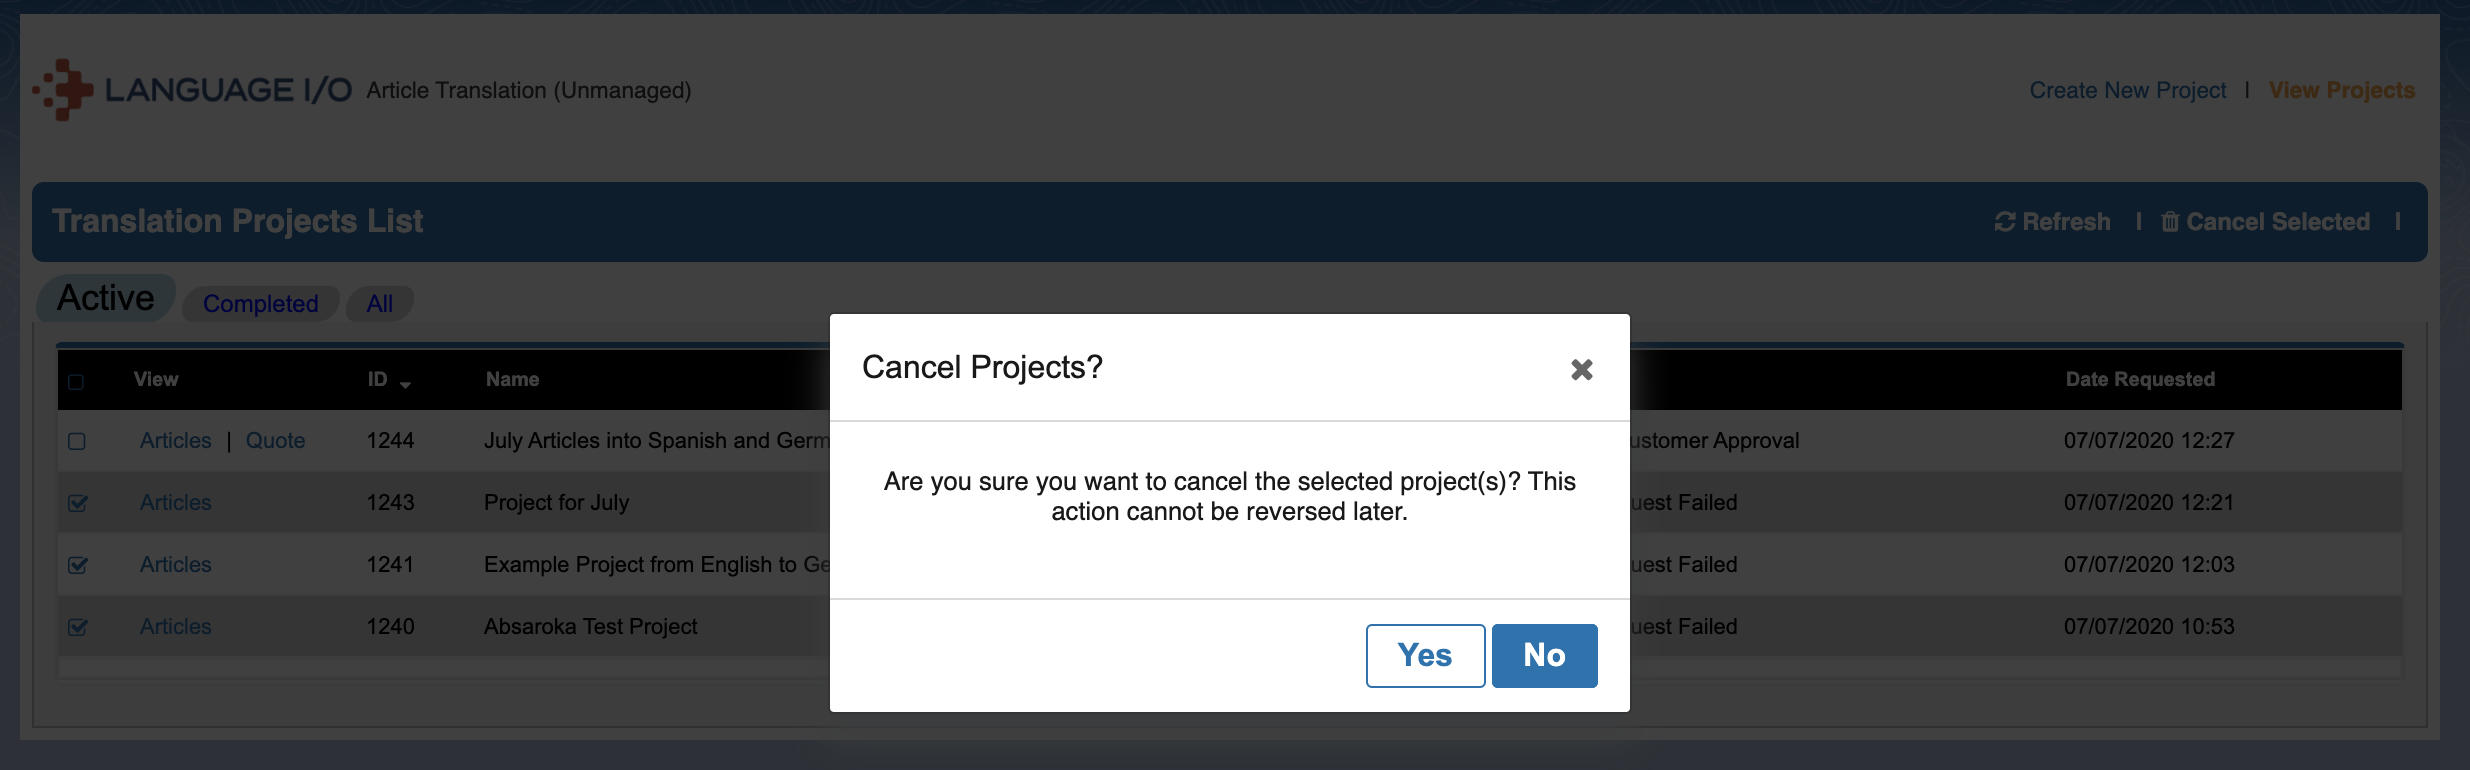This screenshot has width=2470, height=770.
Task: Click the Cancel Selected trash icon
Action: (2169, 222)
